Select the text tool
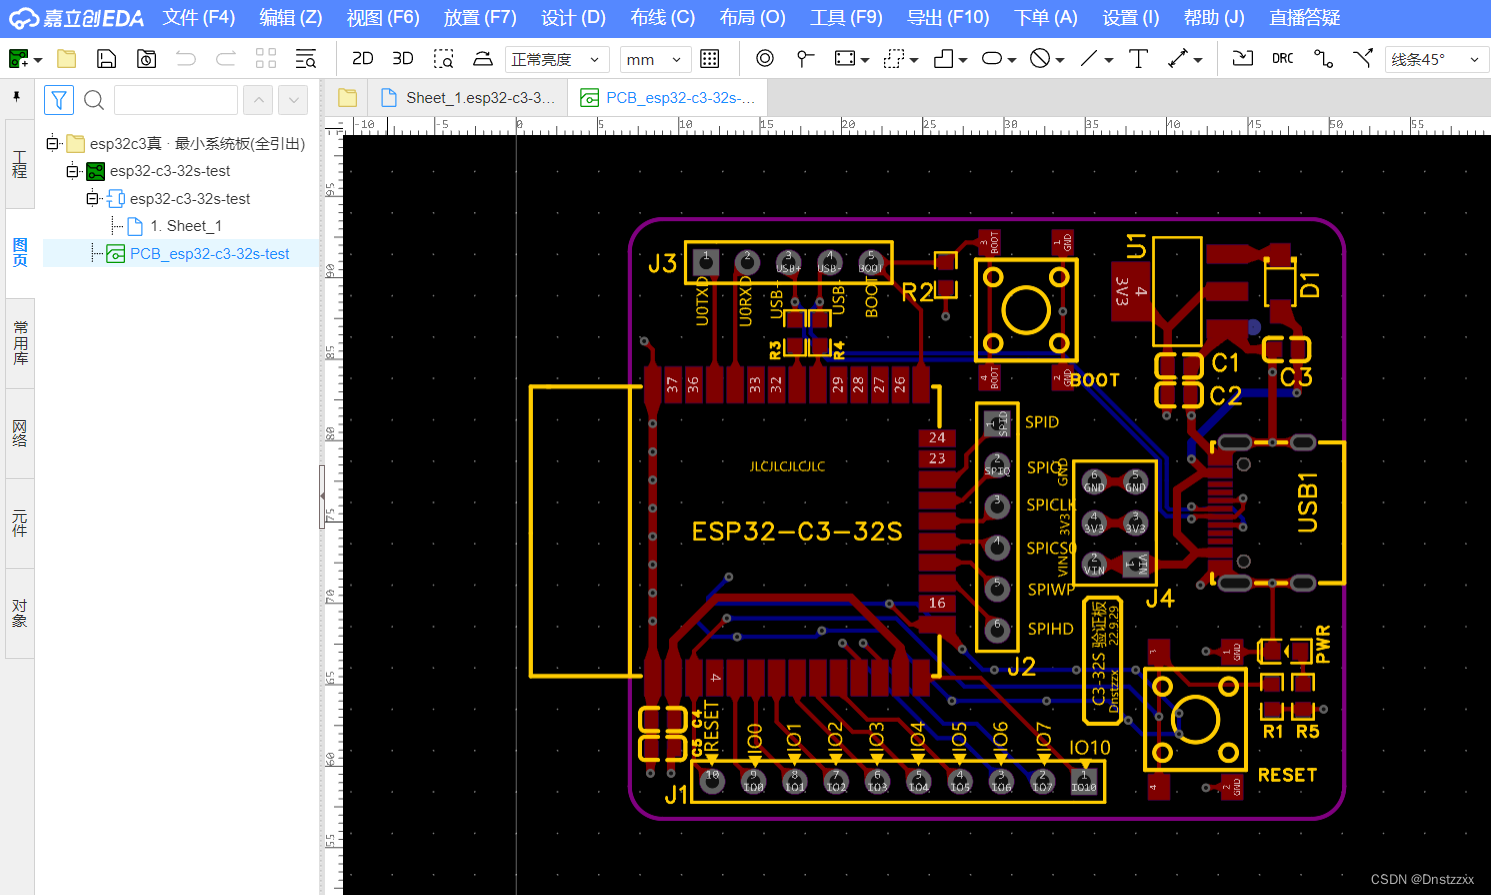Screen dimensions: 1491x895 (x=1138, y=59)
